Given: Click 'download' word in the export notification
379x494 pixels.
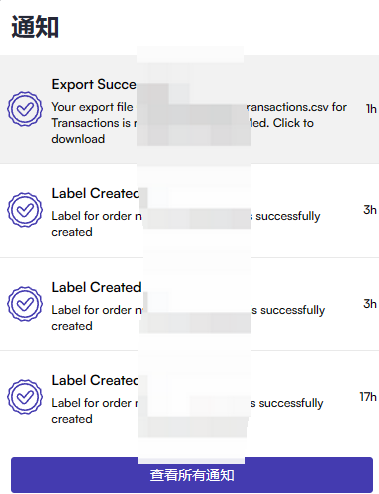Looking at the screenshot, I should 78,139.
